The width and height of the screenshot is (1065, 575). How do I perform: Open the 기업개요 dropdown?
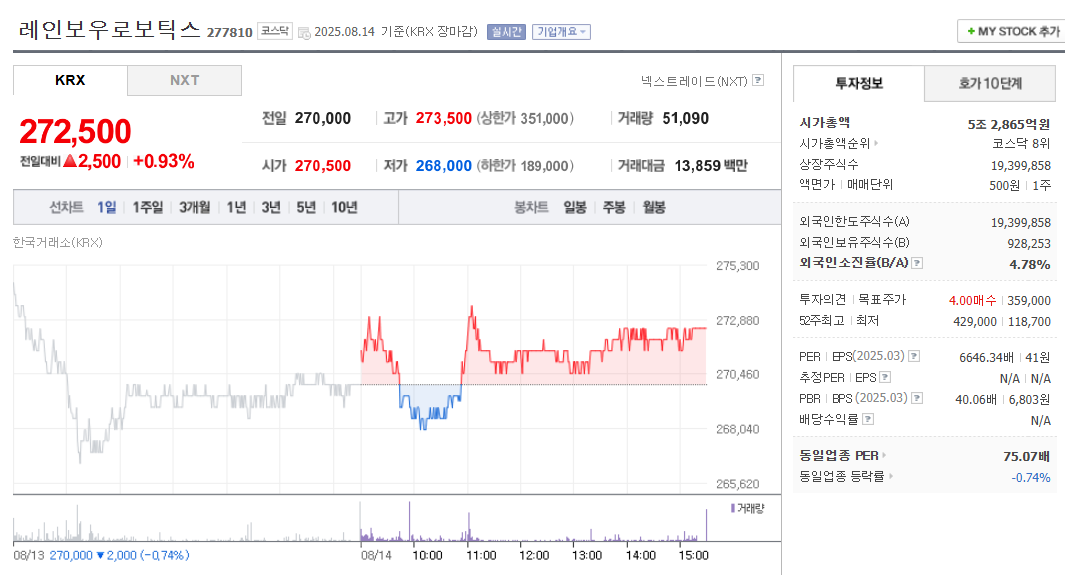(561, 32)
